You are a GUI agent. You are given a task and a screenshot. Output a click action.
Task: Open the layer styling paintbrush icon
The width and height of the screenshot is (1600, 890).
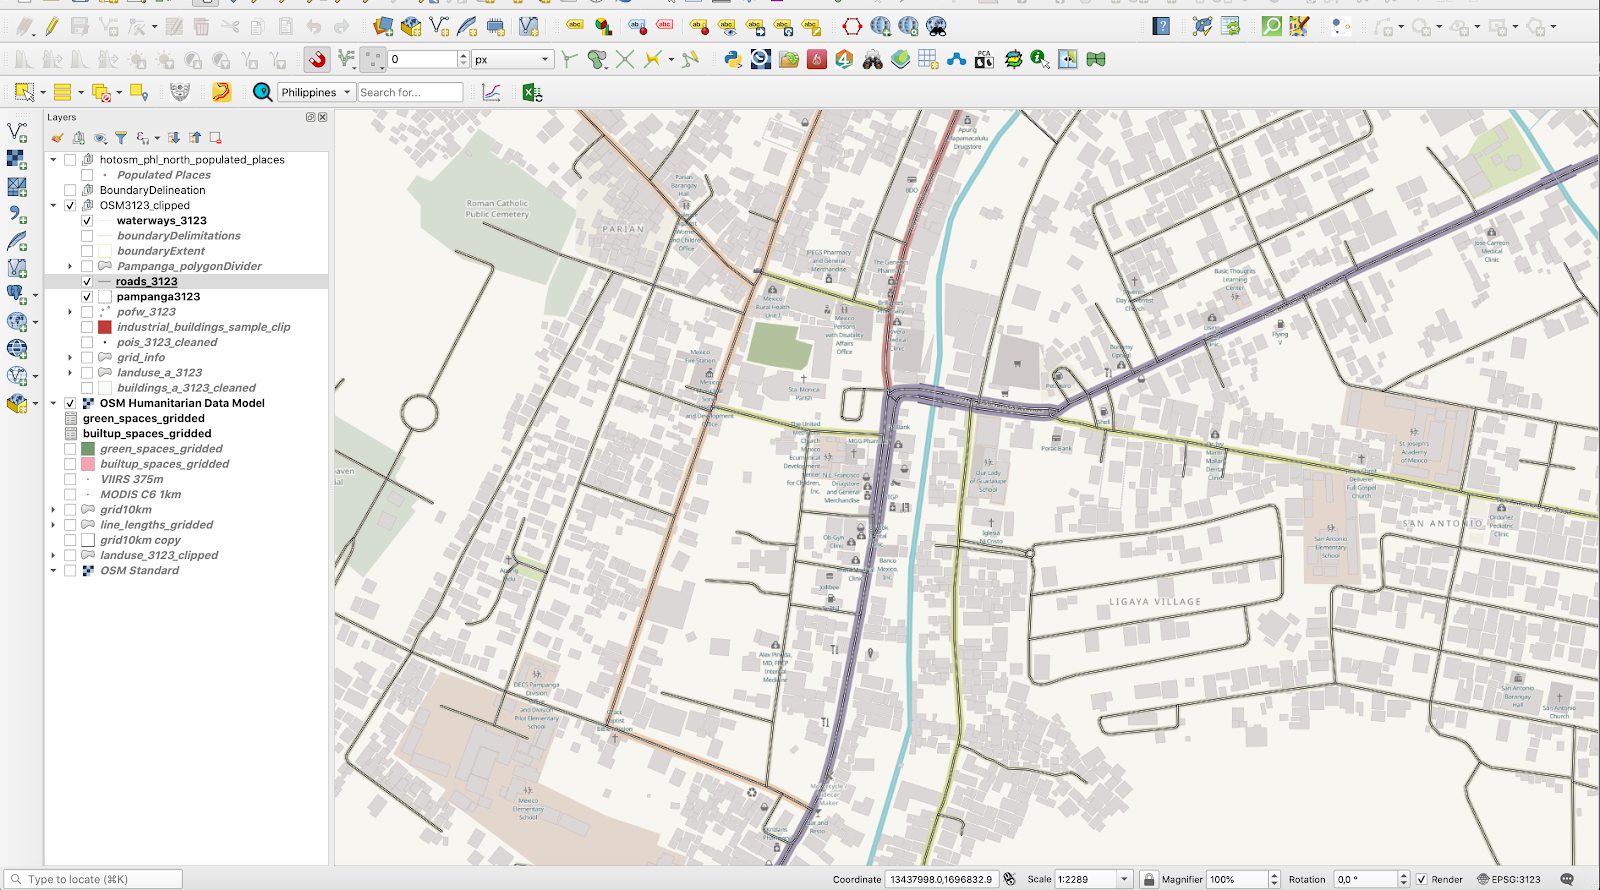(57, 138)
